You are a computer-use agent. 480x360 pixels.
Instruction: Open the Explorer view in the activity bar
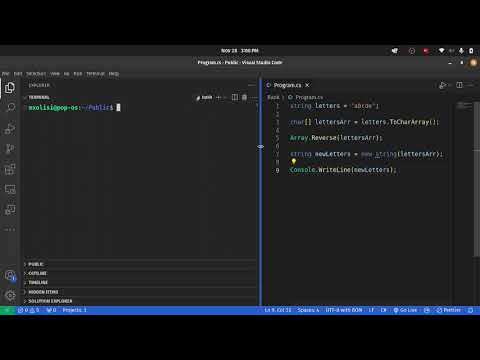(10, 88)
